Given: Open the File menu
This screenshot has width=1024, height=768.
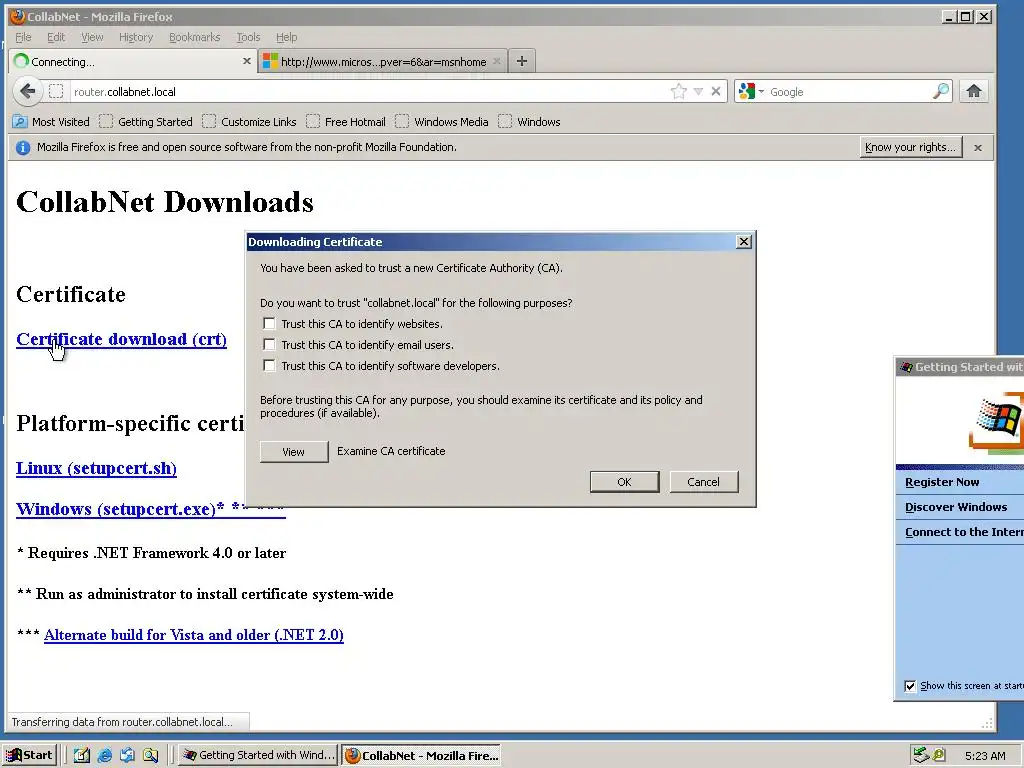Looking at the screenshot, I should 23,37.
